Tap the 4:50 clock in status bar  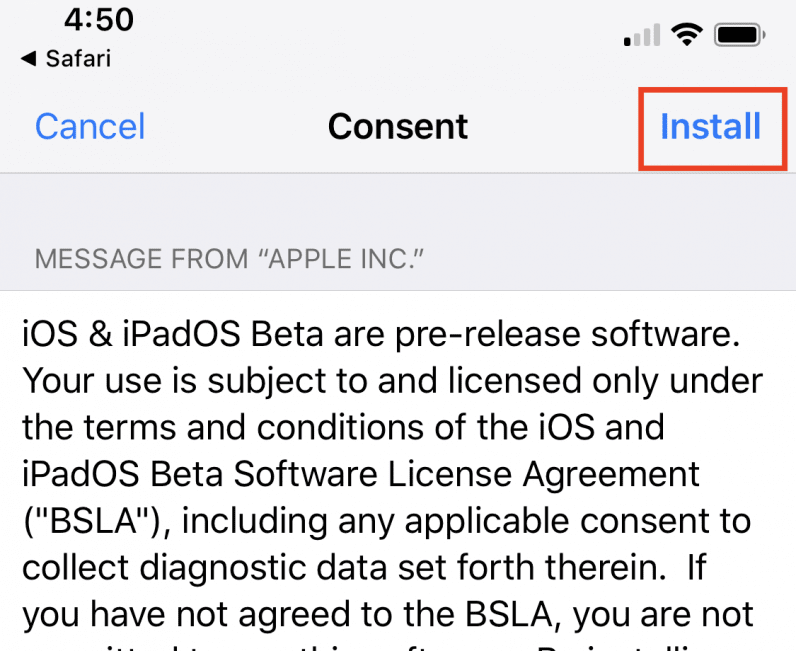pos(99,19)
